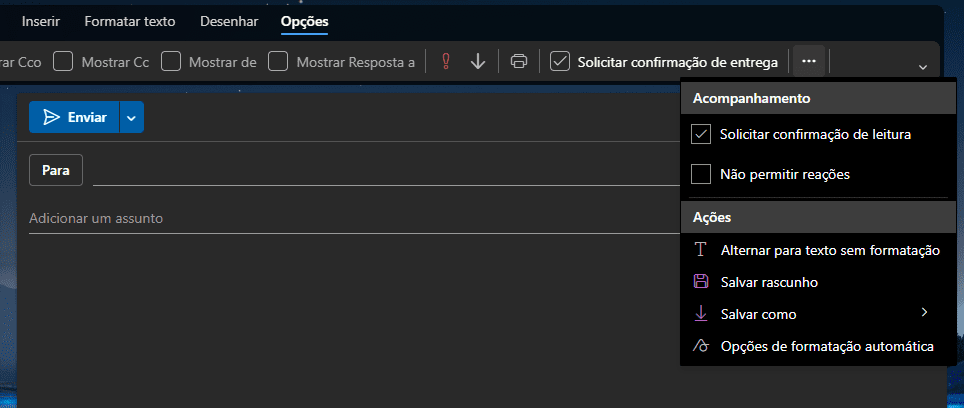Viewport: 964px width, 408px height.
Task: Check the Mostrar Cc box
Action: tap(63, 62)
